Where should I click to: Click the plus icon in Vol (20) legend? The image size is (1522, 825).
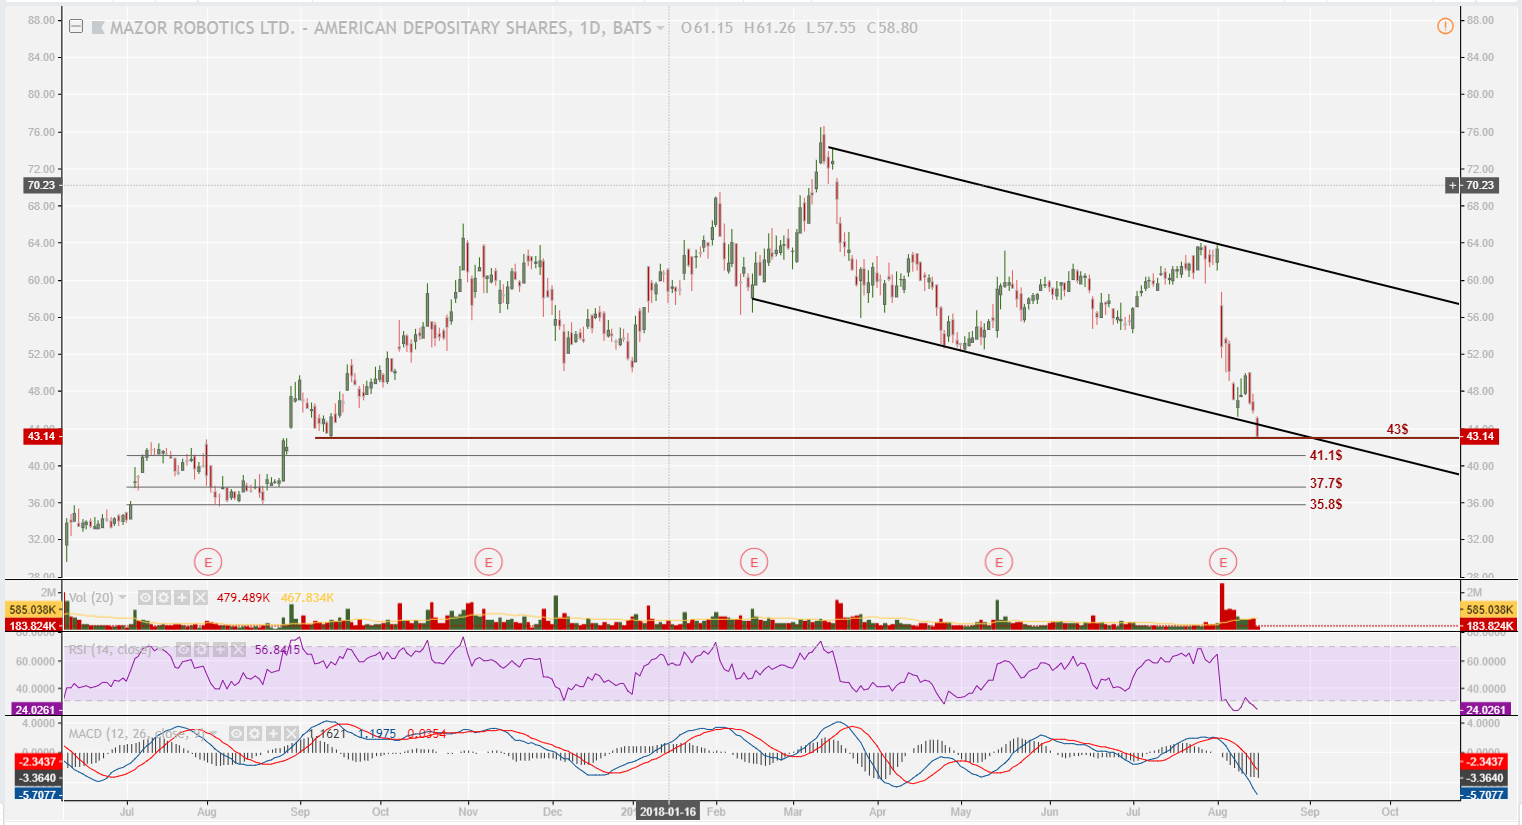click(182, 597)
